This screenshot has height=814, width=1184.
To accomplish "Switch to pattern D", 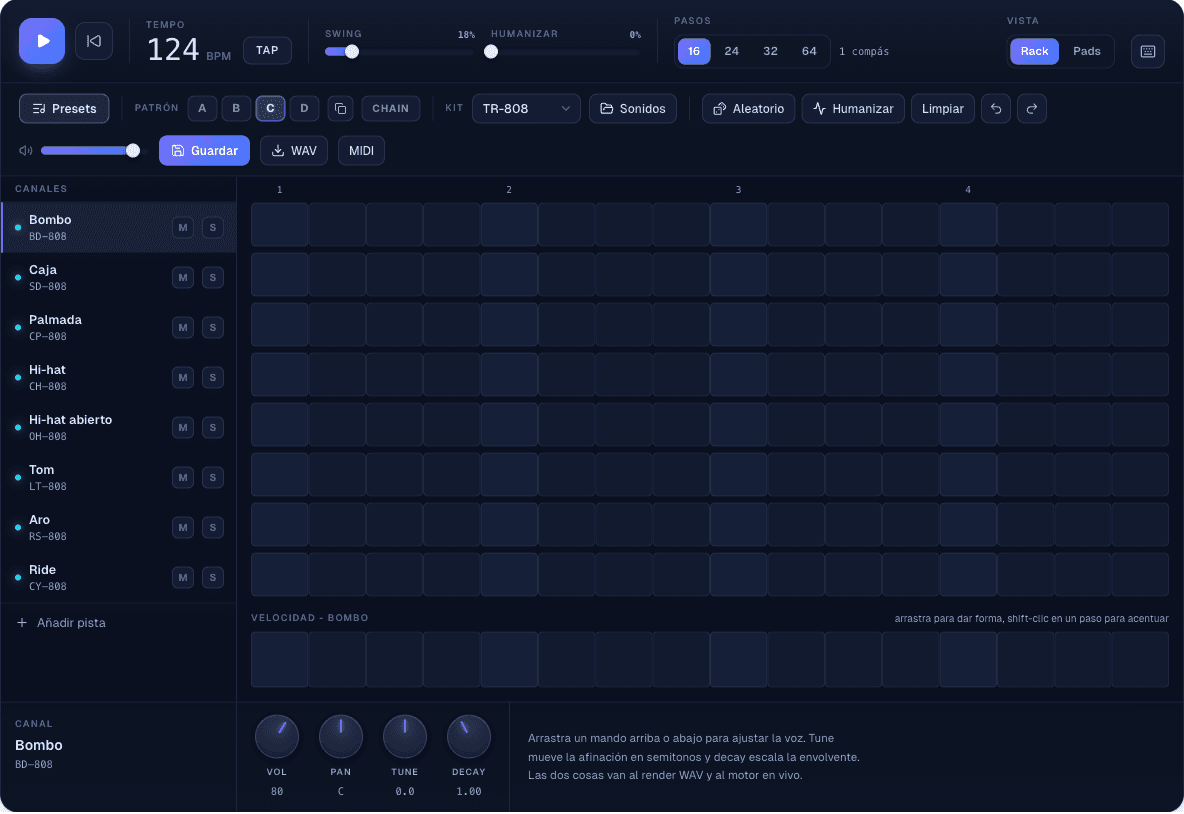I will click(304, 109).
